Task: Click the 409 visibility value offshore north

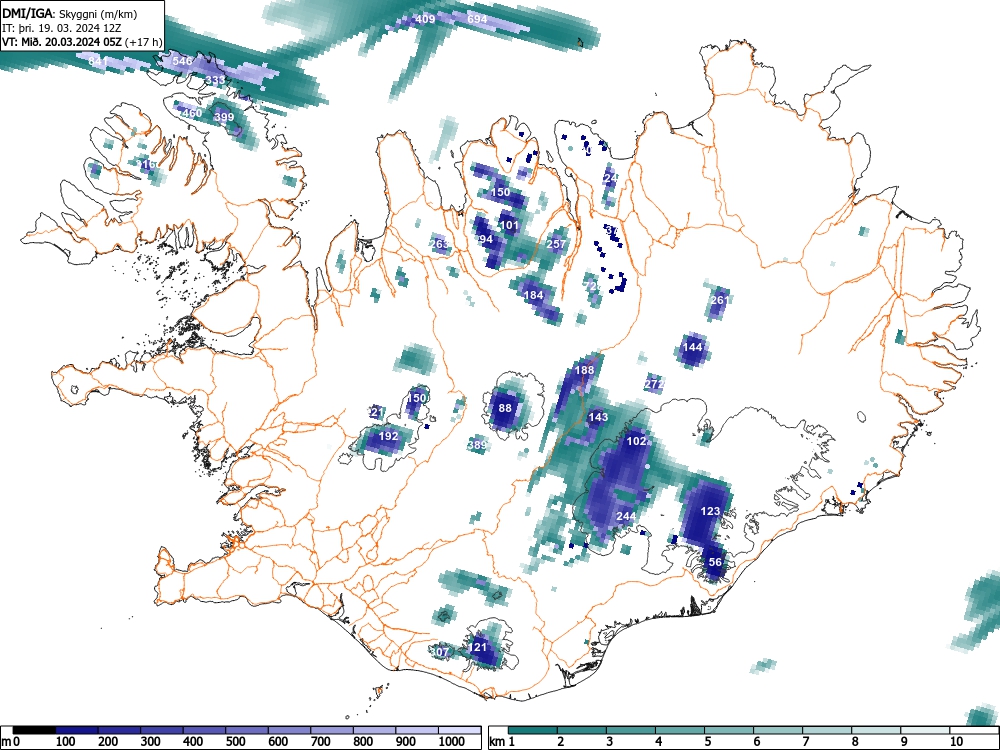Action: coord(425,19)
